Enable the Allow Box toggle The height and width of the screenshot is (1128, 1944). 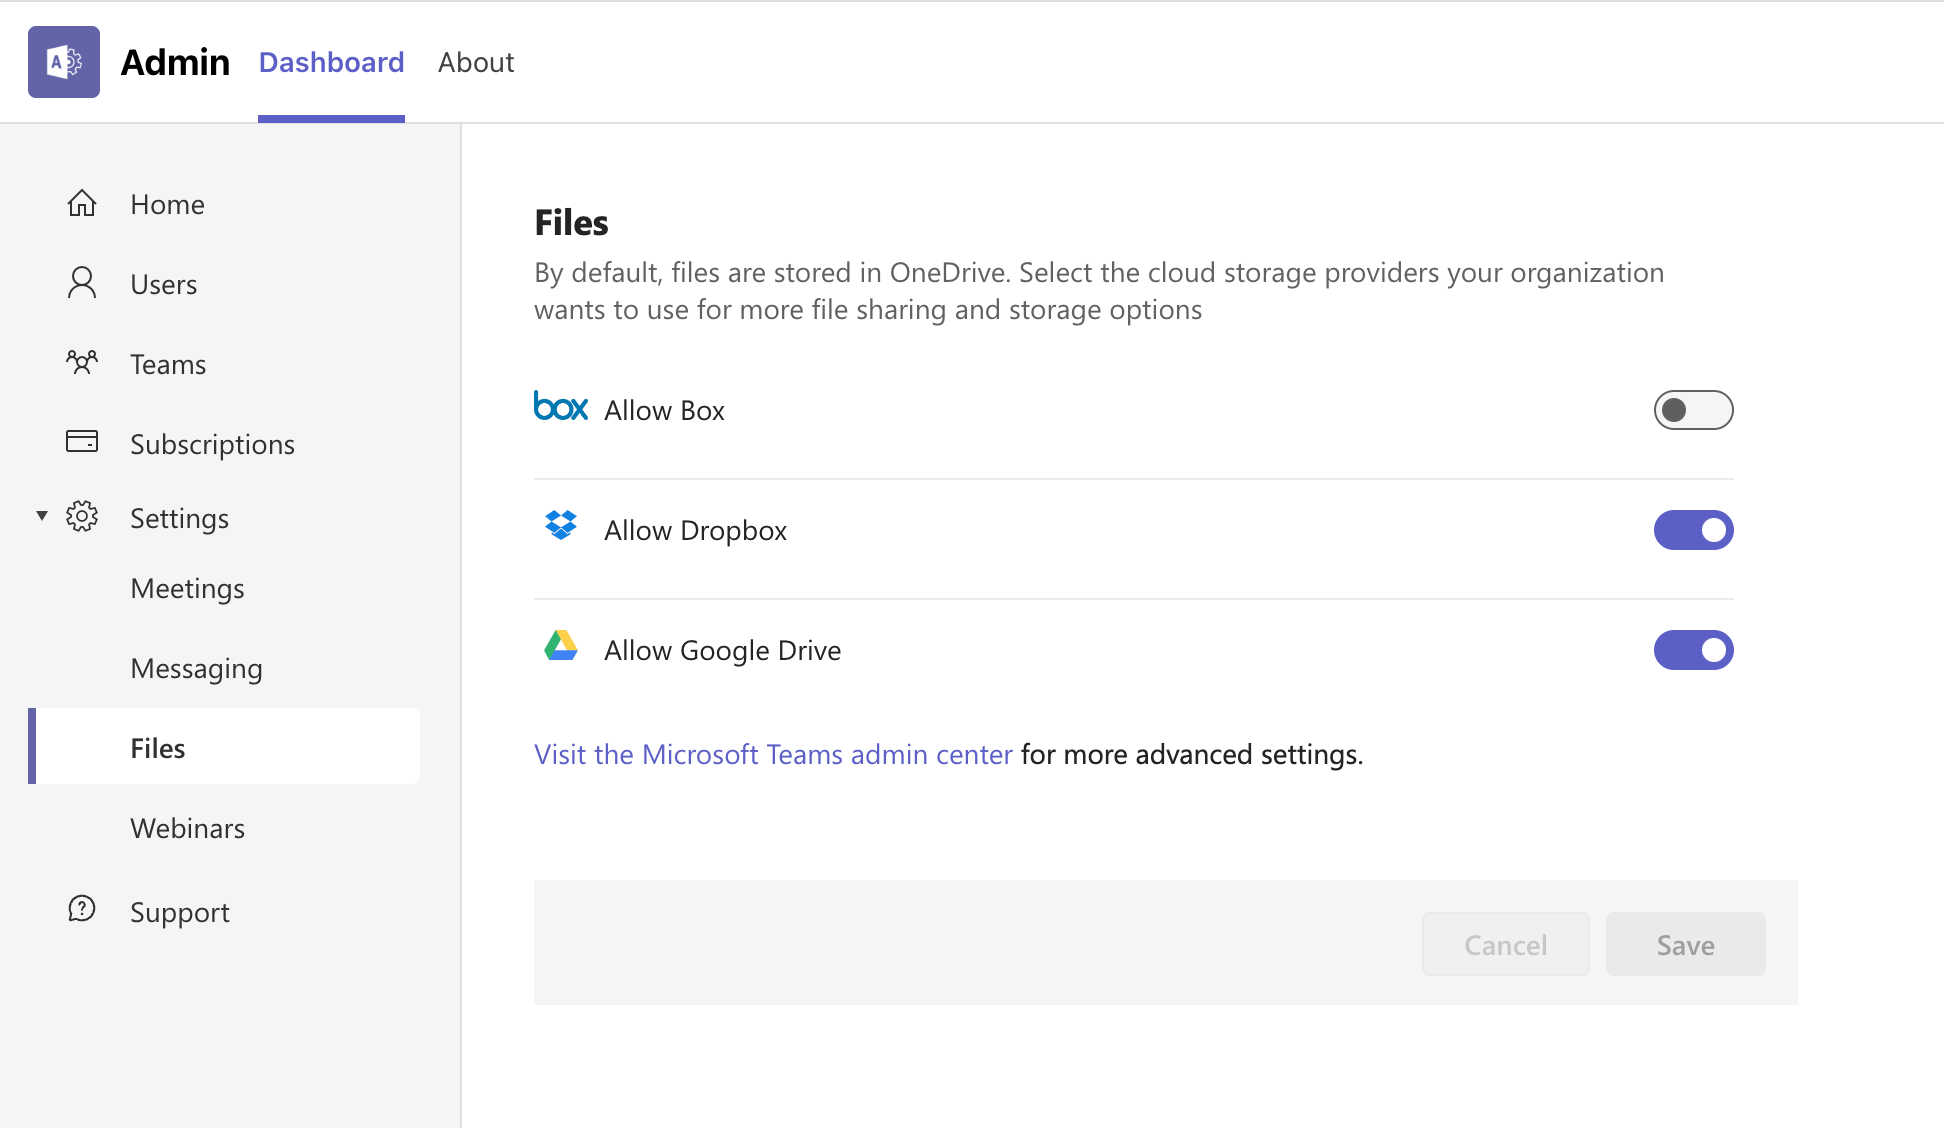point(1693,410)
